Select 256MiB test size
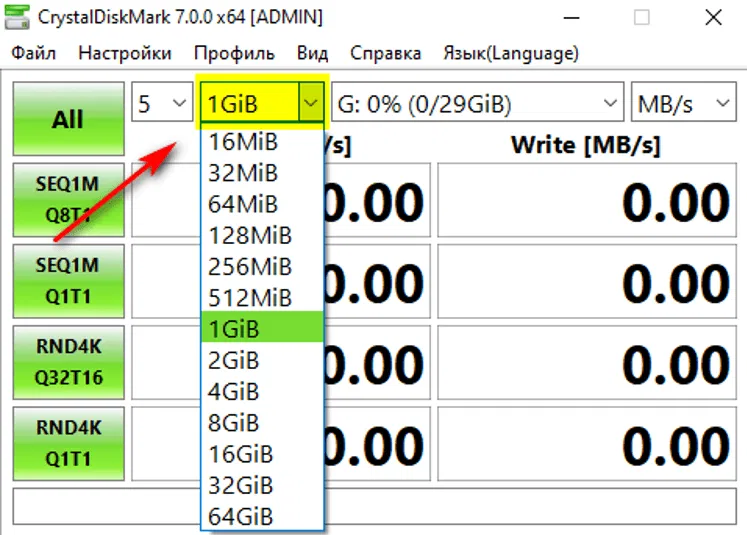The width and height of the screenshot is (747, 535). click(262, 267)
